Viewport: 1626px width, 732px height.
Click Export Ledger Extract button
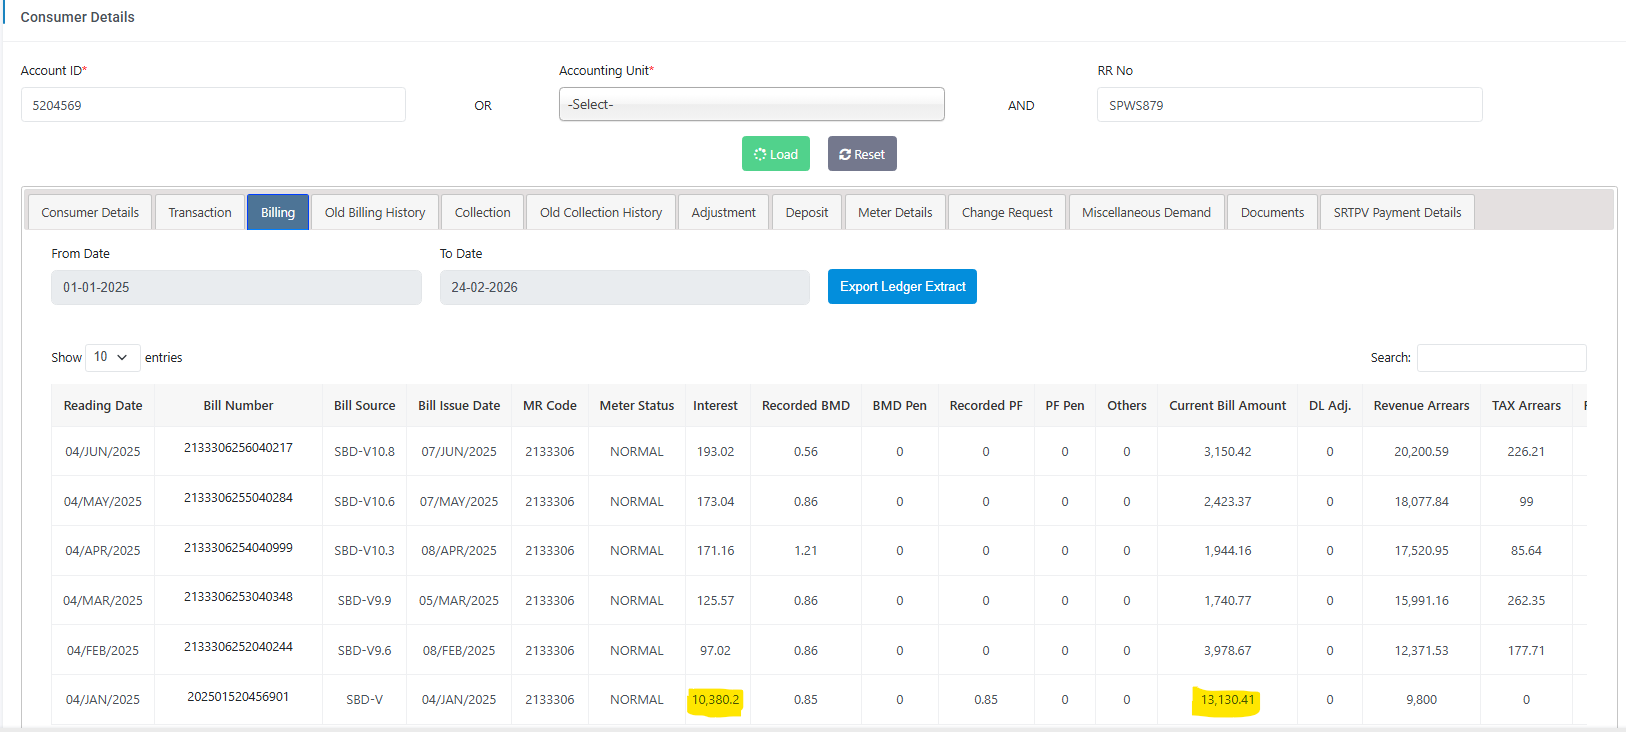[902, 287]
